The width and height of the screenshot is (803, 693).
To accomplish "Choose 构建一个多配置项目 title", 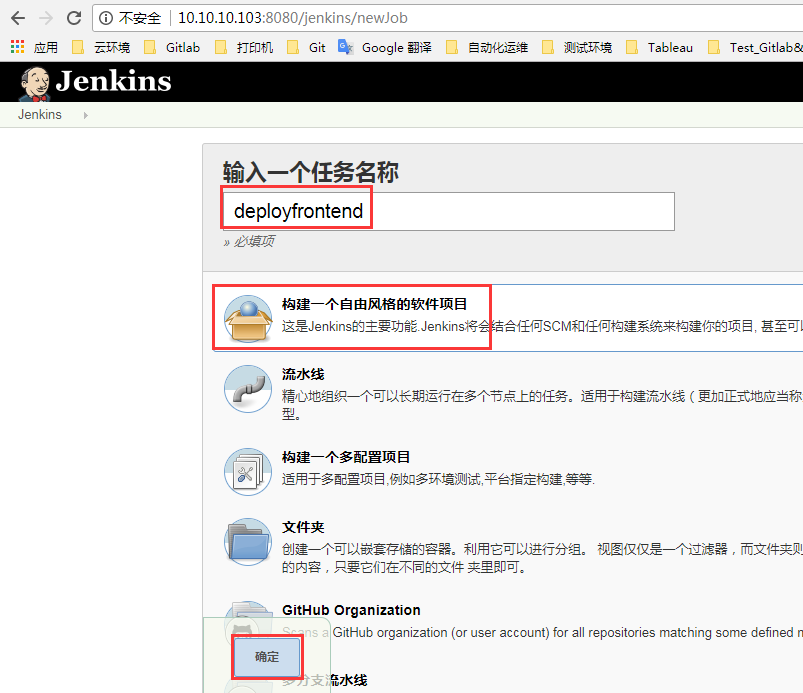I will pos(346,457).
